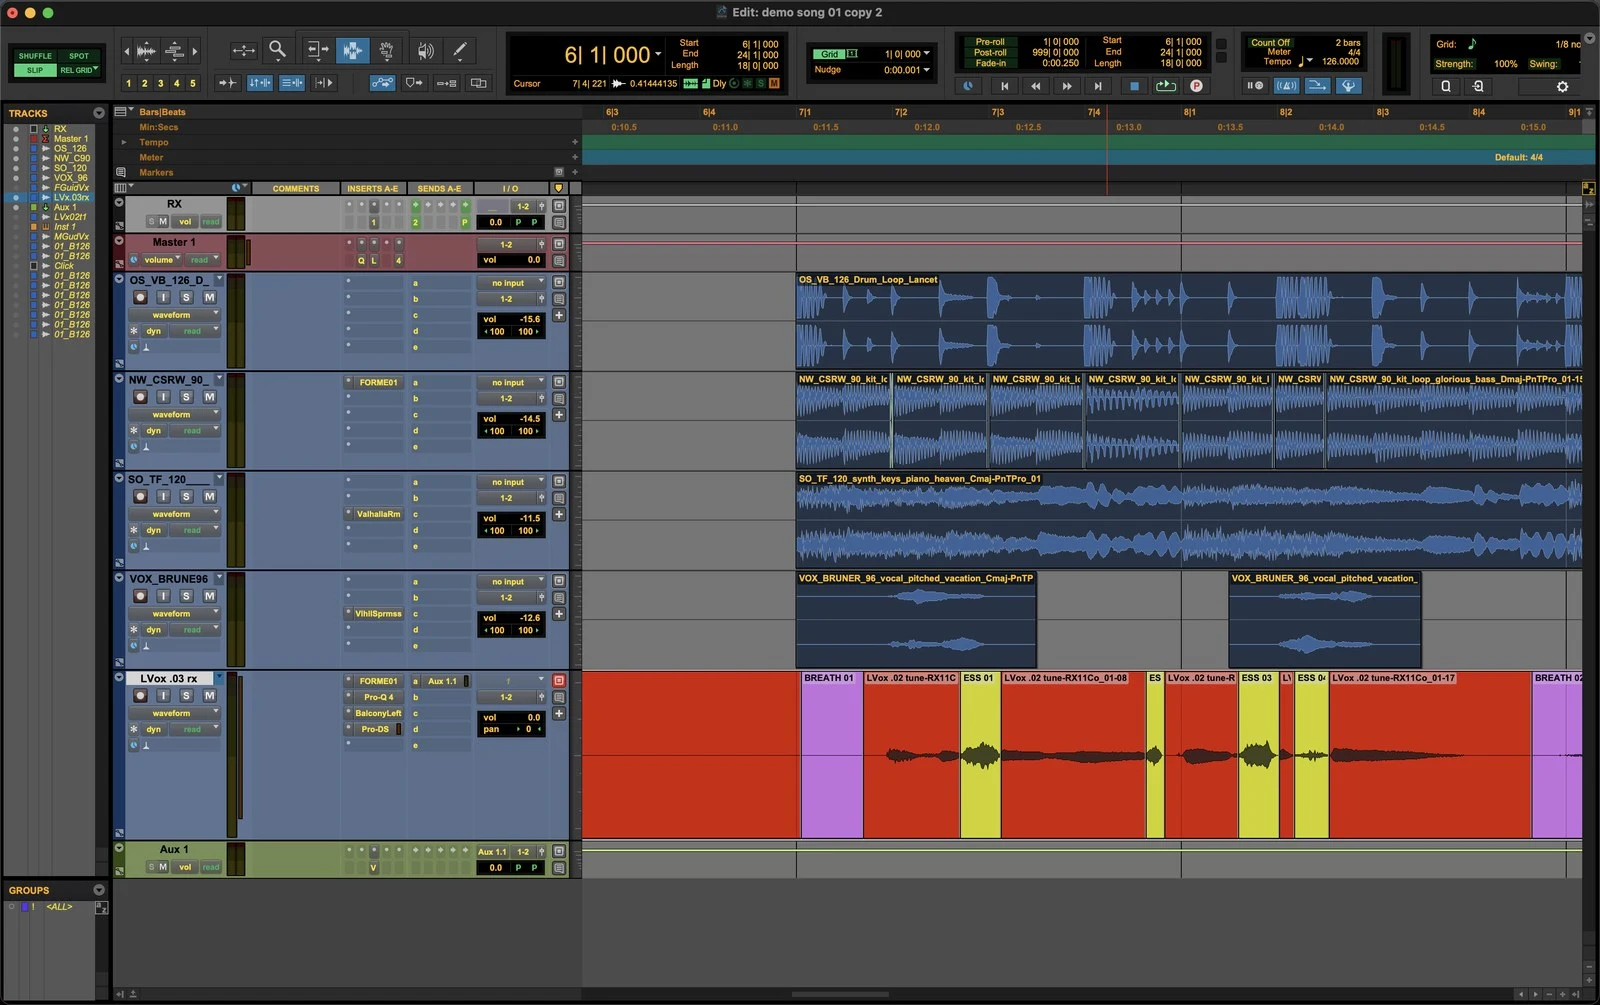Viewport: 1600px width, 1005px height.
Task: Click the go to end transport button
Action: point(1098,86)
